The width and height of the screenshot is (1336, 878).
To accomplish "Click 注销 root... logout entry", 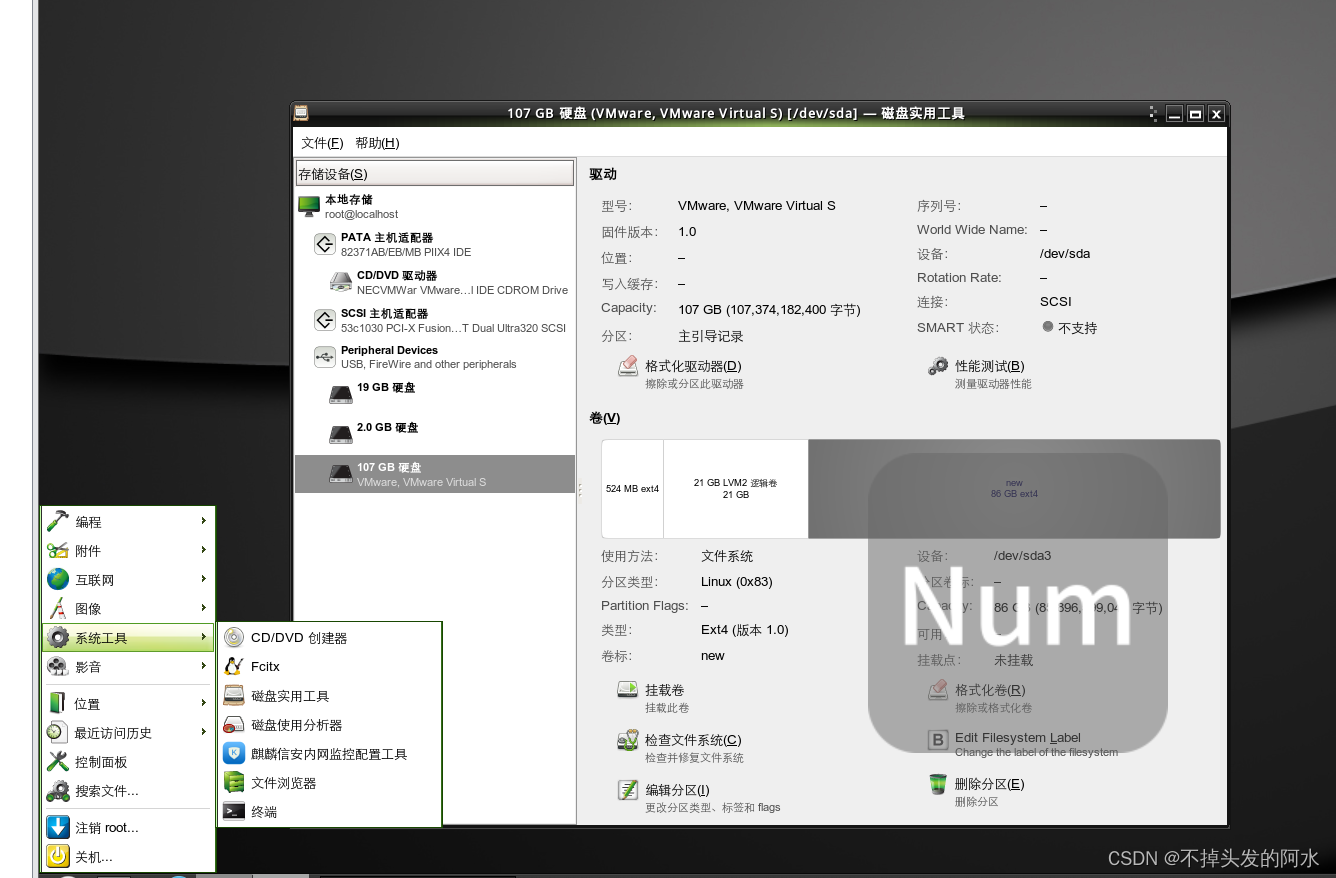I will point(127,828).
